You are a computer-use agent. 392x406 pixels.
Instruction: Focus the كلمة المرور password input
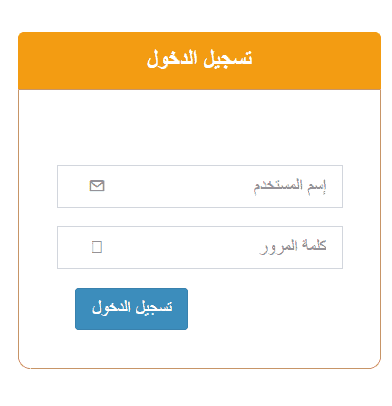(x=200, y=247)
